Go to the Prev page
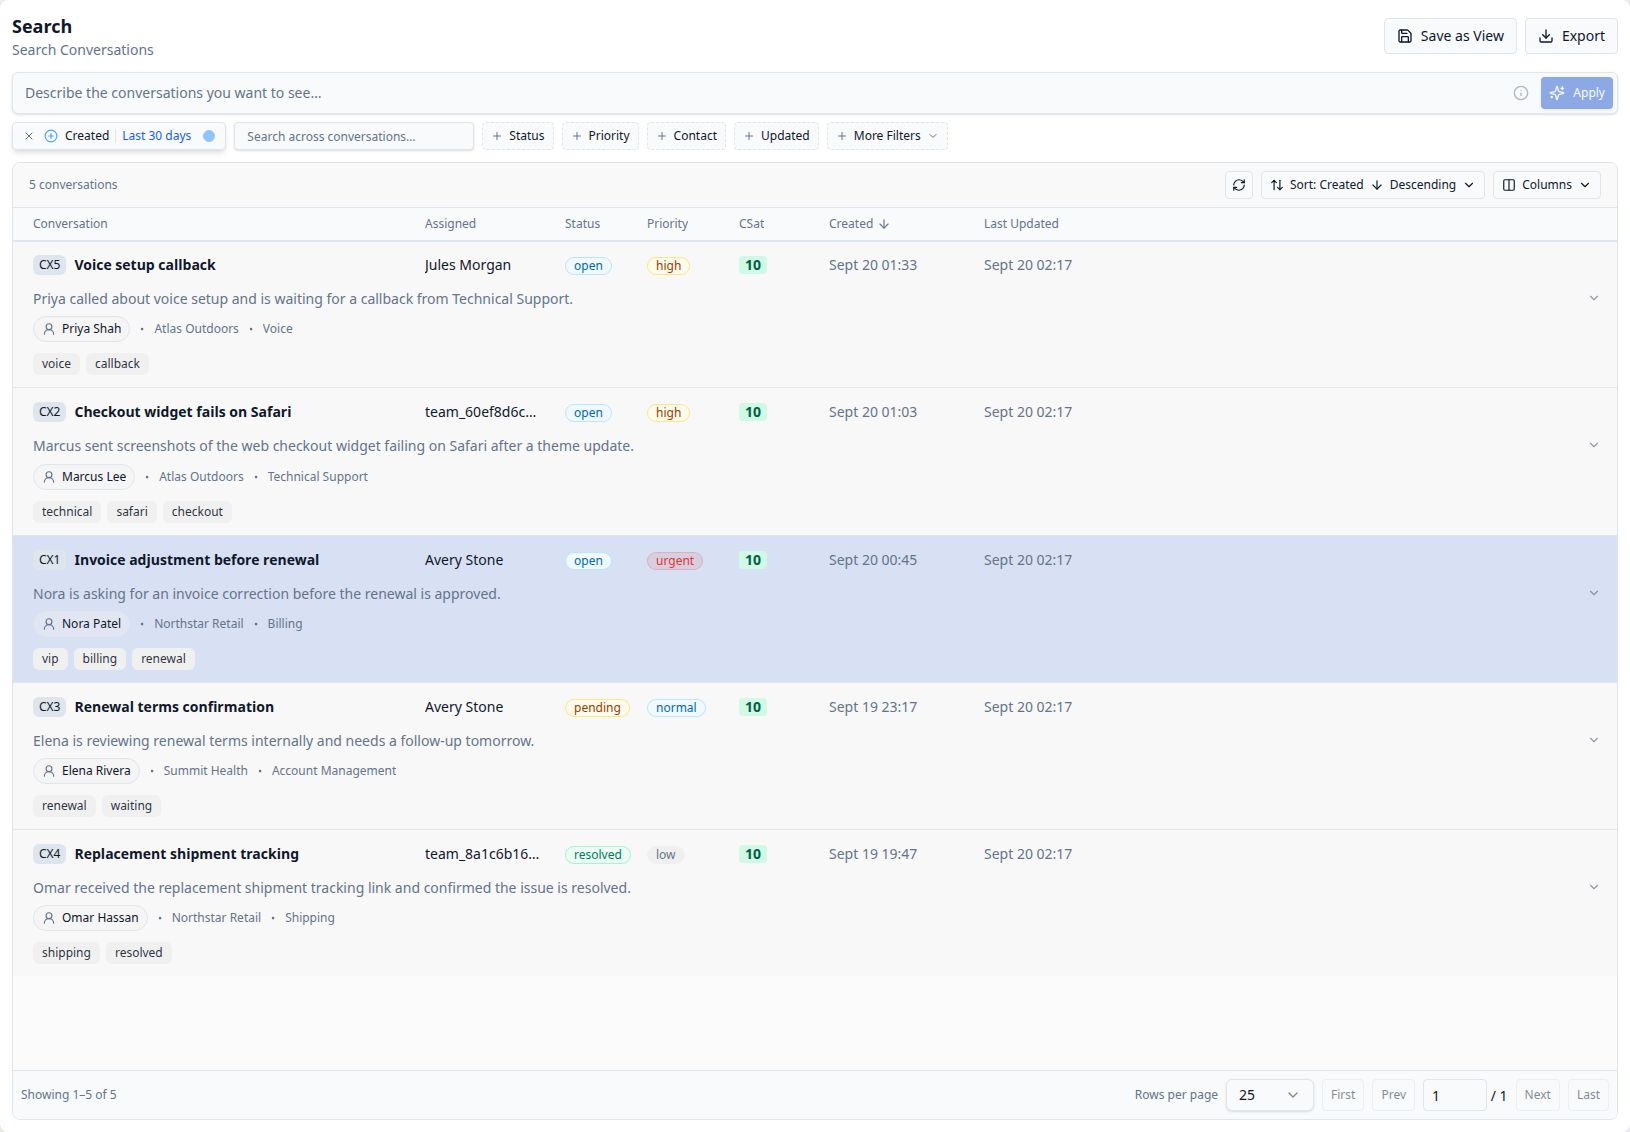Viewport: 1630px width, 1132px height. pyautogui.click(x=1394, y=1095)
